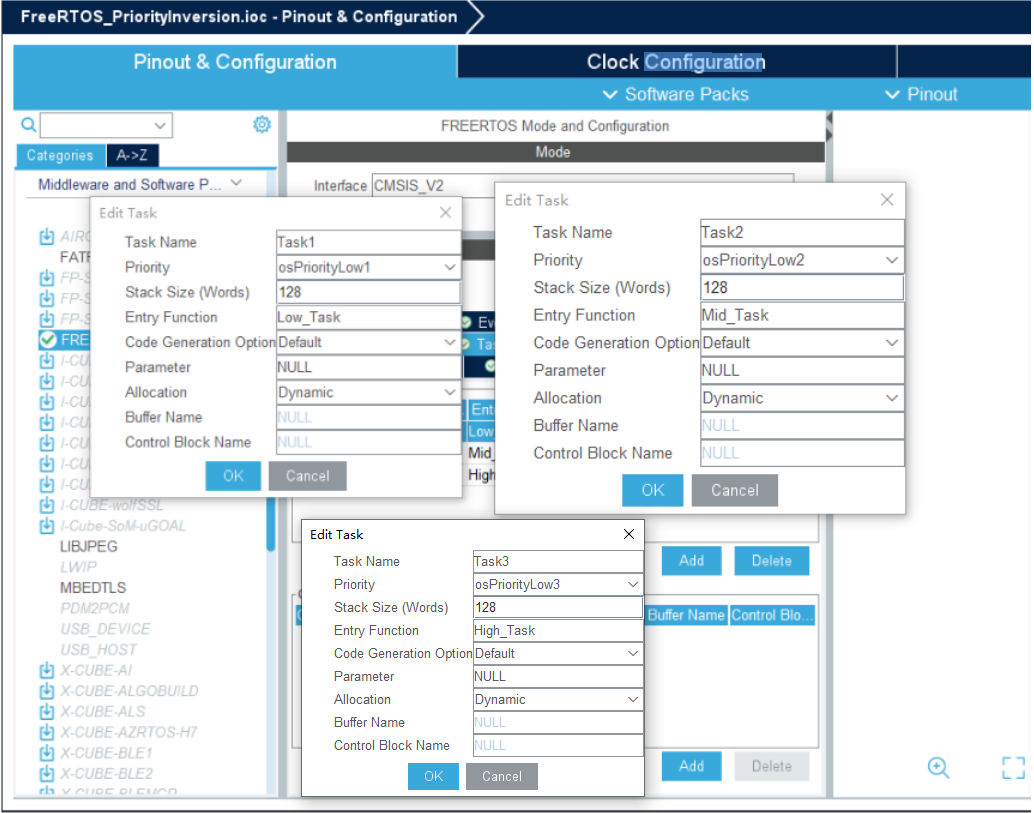Click OK in Task3 dialog
The width and height of the screenshot is (1034, 813).
tap(433, 776)
